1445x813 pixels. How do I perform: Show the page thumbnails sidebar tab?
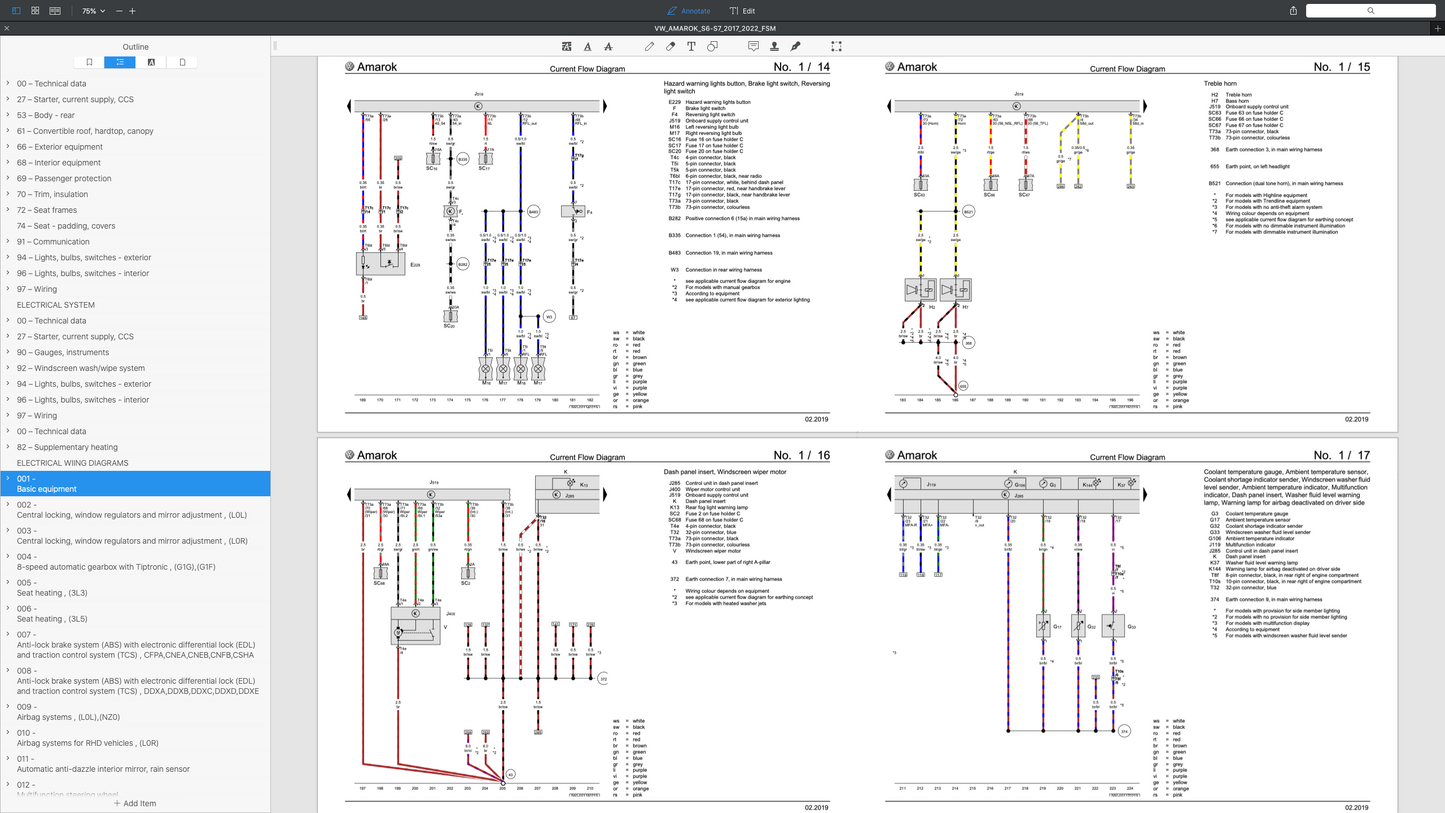click(x=182, y=62)
